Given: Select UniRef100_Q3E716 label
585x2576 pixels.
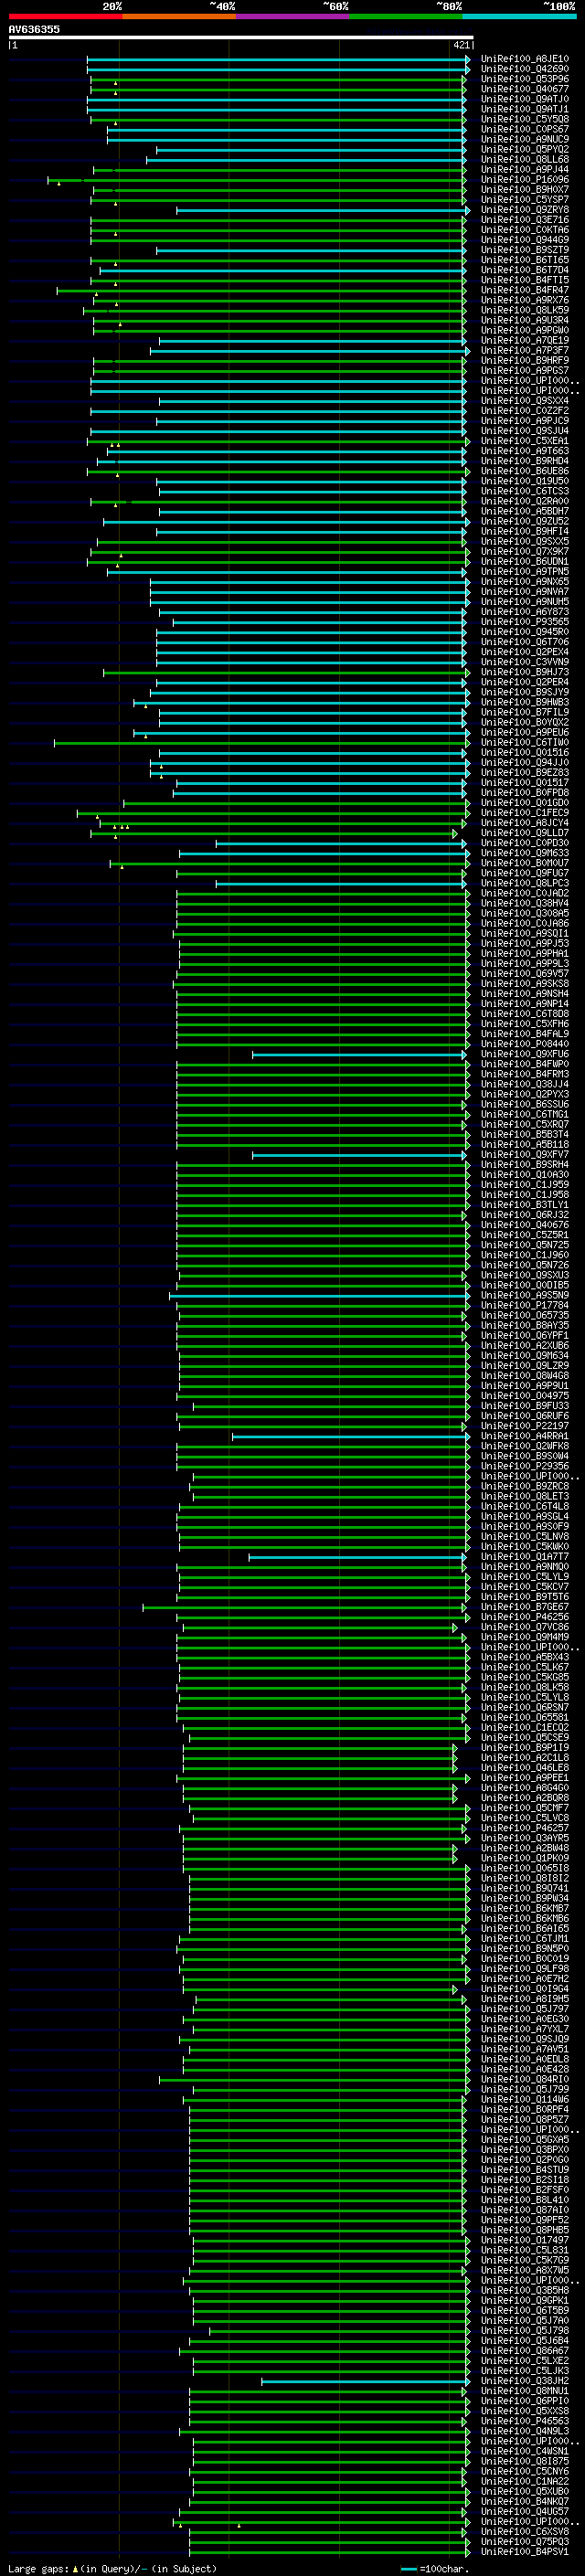Looking at the screenshot, I should 524,220.
